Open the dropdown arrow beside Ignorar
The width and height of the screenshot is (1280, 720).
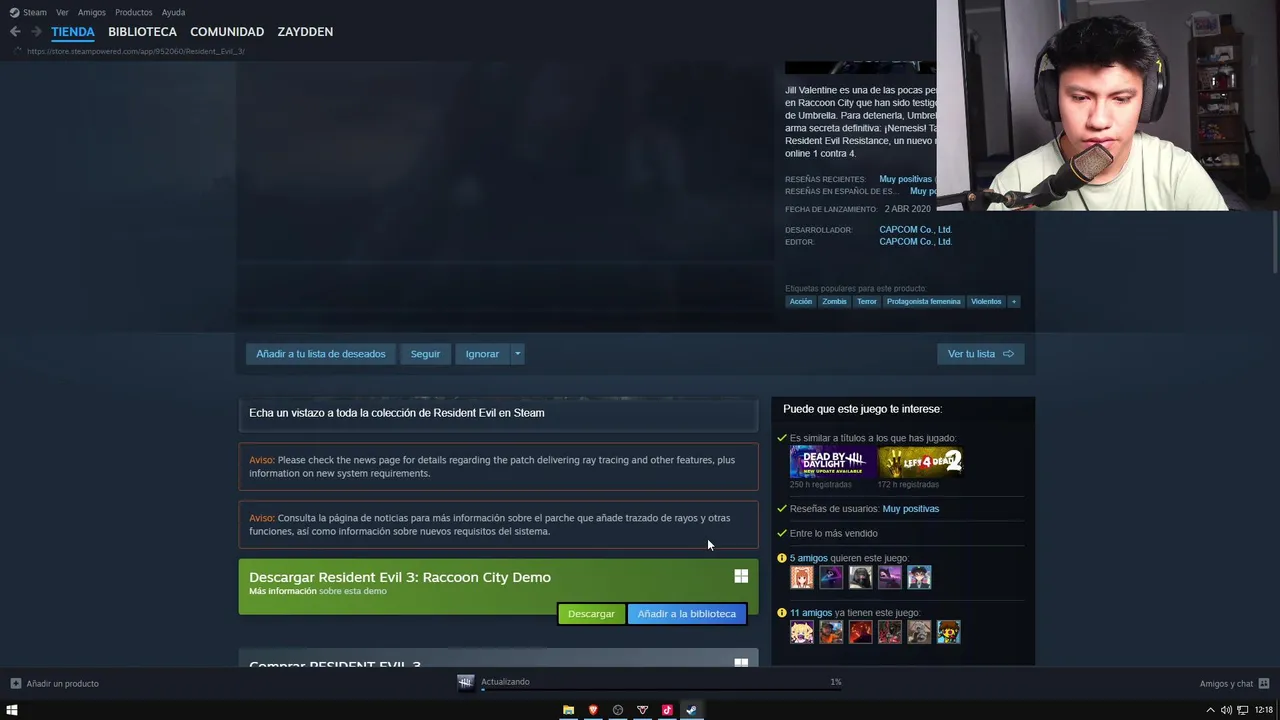(517, 354)
